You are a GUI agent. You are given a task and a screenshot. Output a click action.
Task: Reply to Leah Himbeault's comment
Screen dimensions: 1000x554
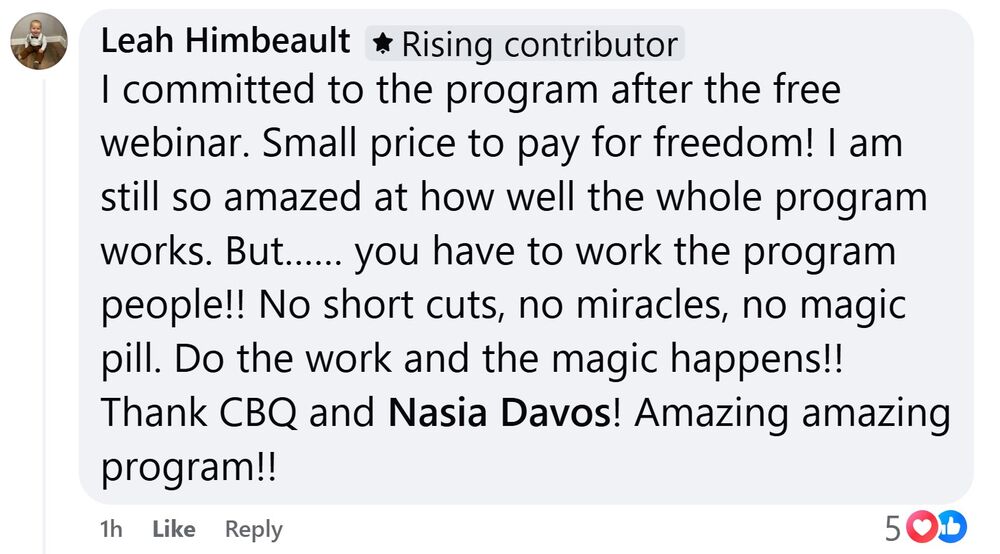point(253,529)
